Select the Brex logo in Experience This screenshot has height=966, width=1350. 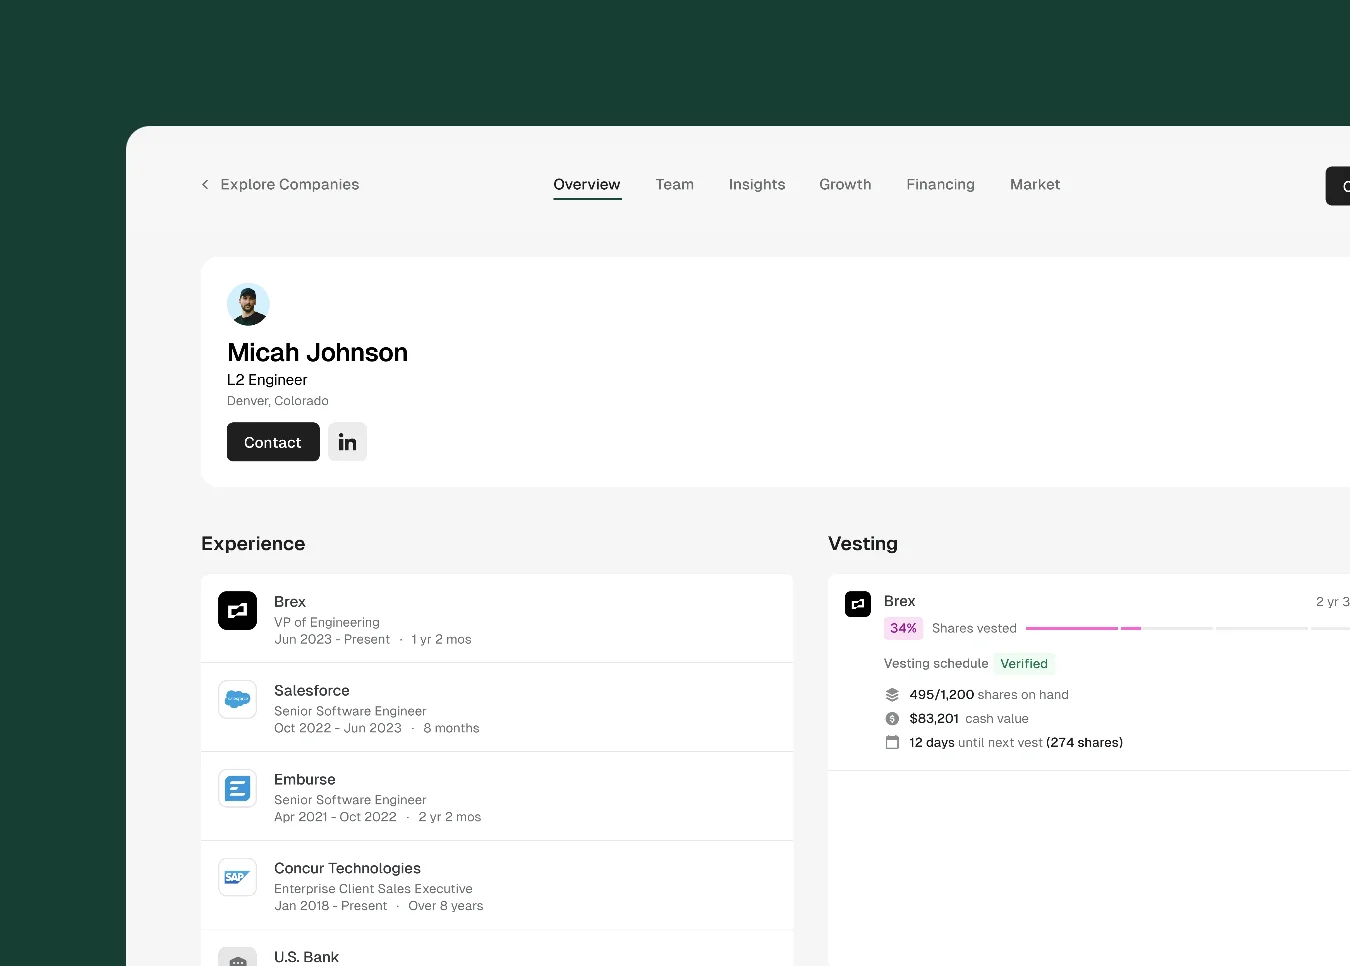click(237, 610)
